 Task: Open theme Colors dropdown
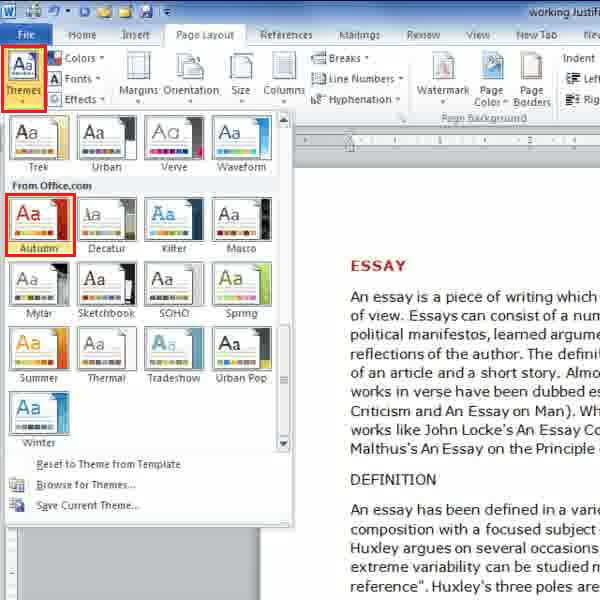77,58
